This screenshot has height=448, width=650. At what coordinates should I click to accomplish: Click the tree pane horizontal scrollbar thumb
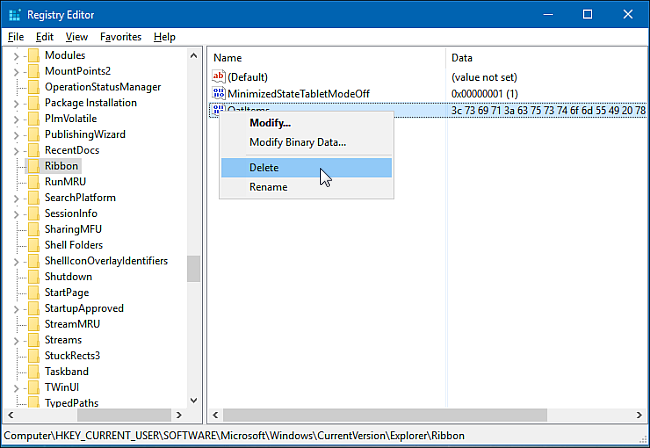pyautogui.click(x=124, y=415)
